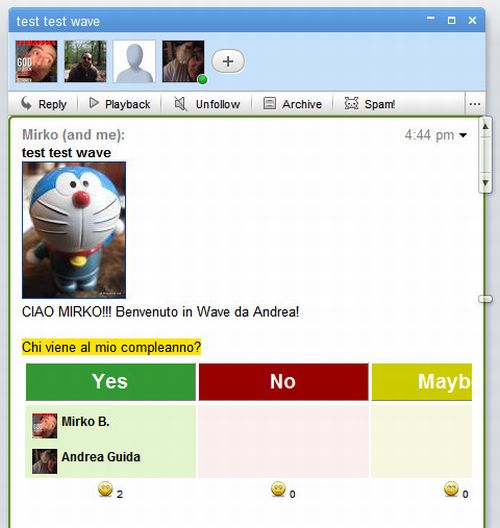Add a participant with the plus button

coord(228,61)
